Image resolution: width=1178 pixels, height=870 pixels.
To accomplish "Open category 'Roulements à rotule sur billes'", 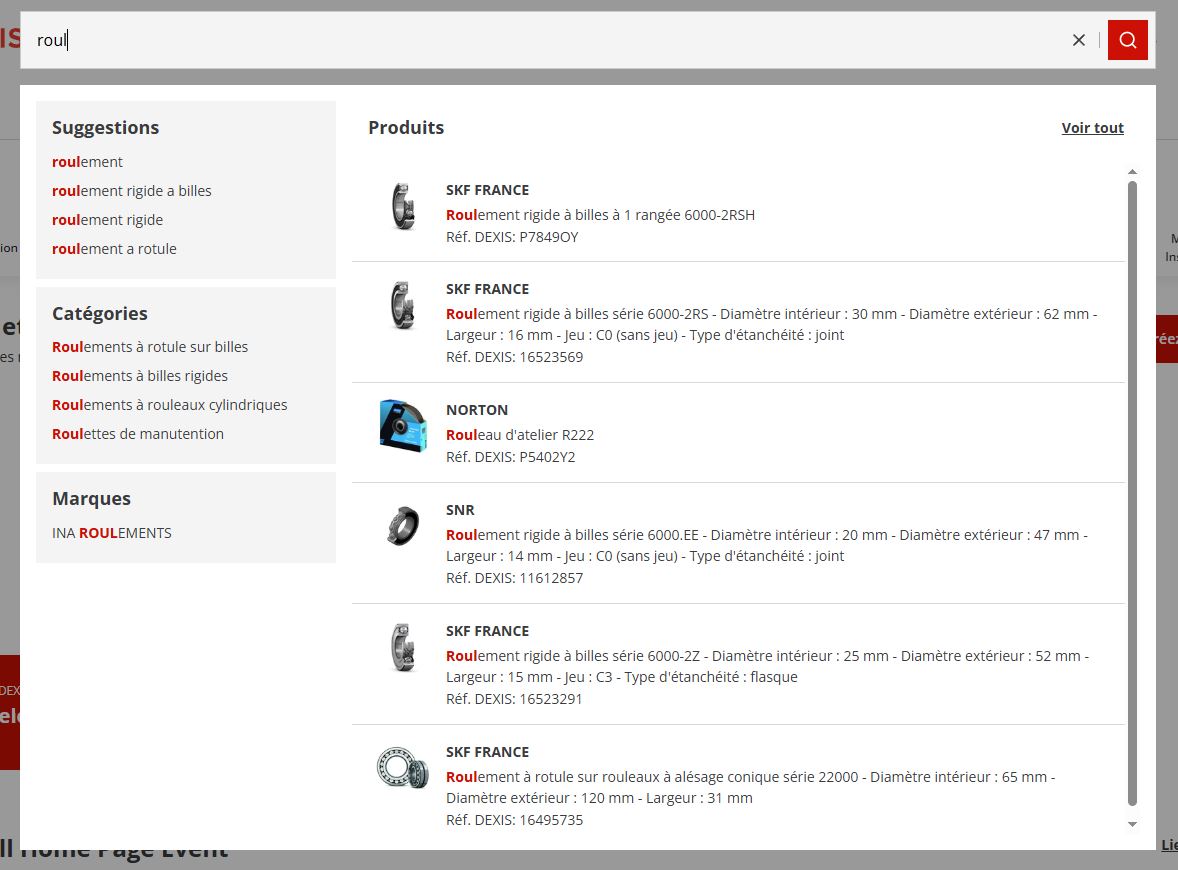I will (150, 347).
